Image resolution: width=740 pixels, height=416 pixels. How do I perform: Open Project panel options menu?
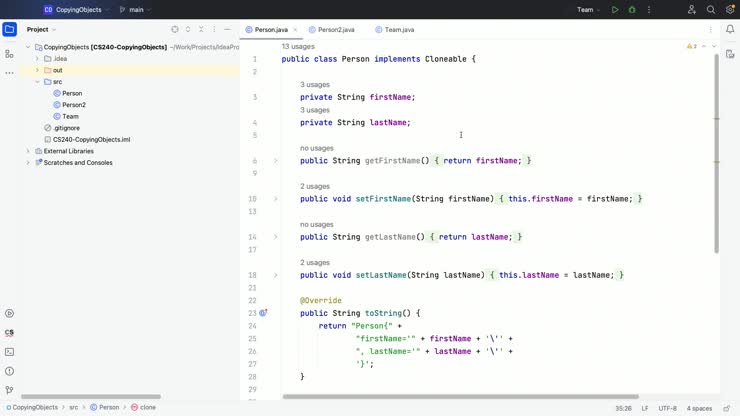point(214,29)
